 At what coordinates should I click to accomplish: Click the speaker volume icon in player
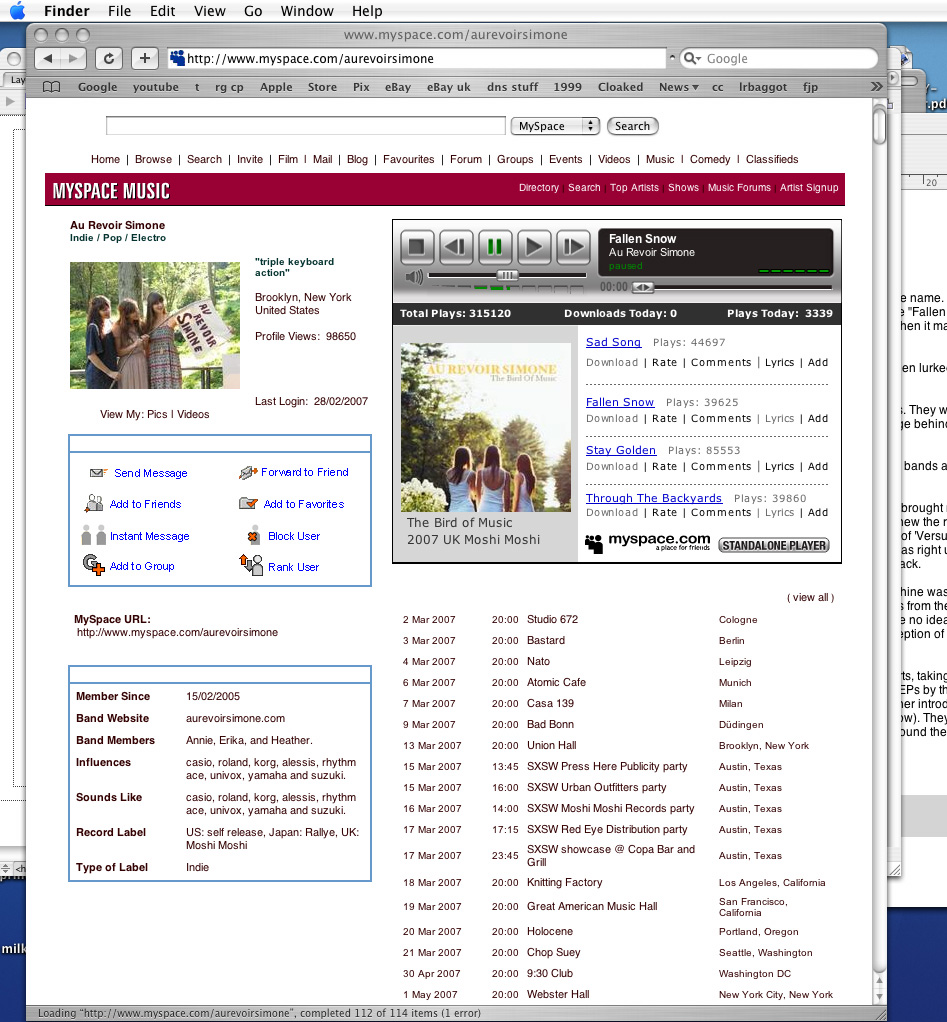pos(414,276)
